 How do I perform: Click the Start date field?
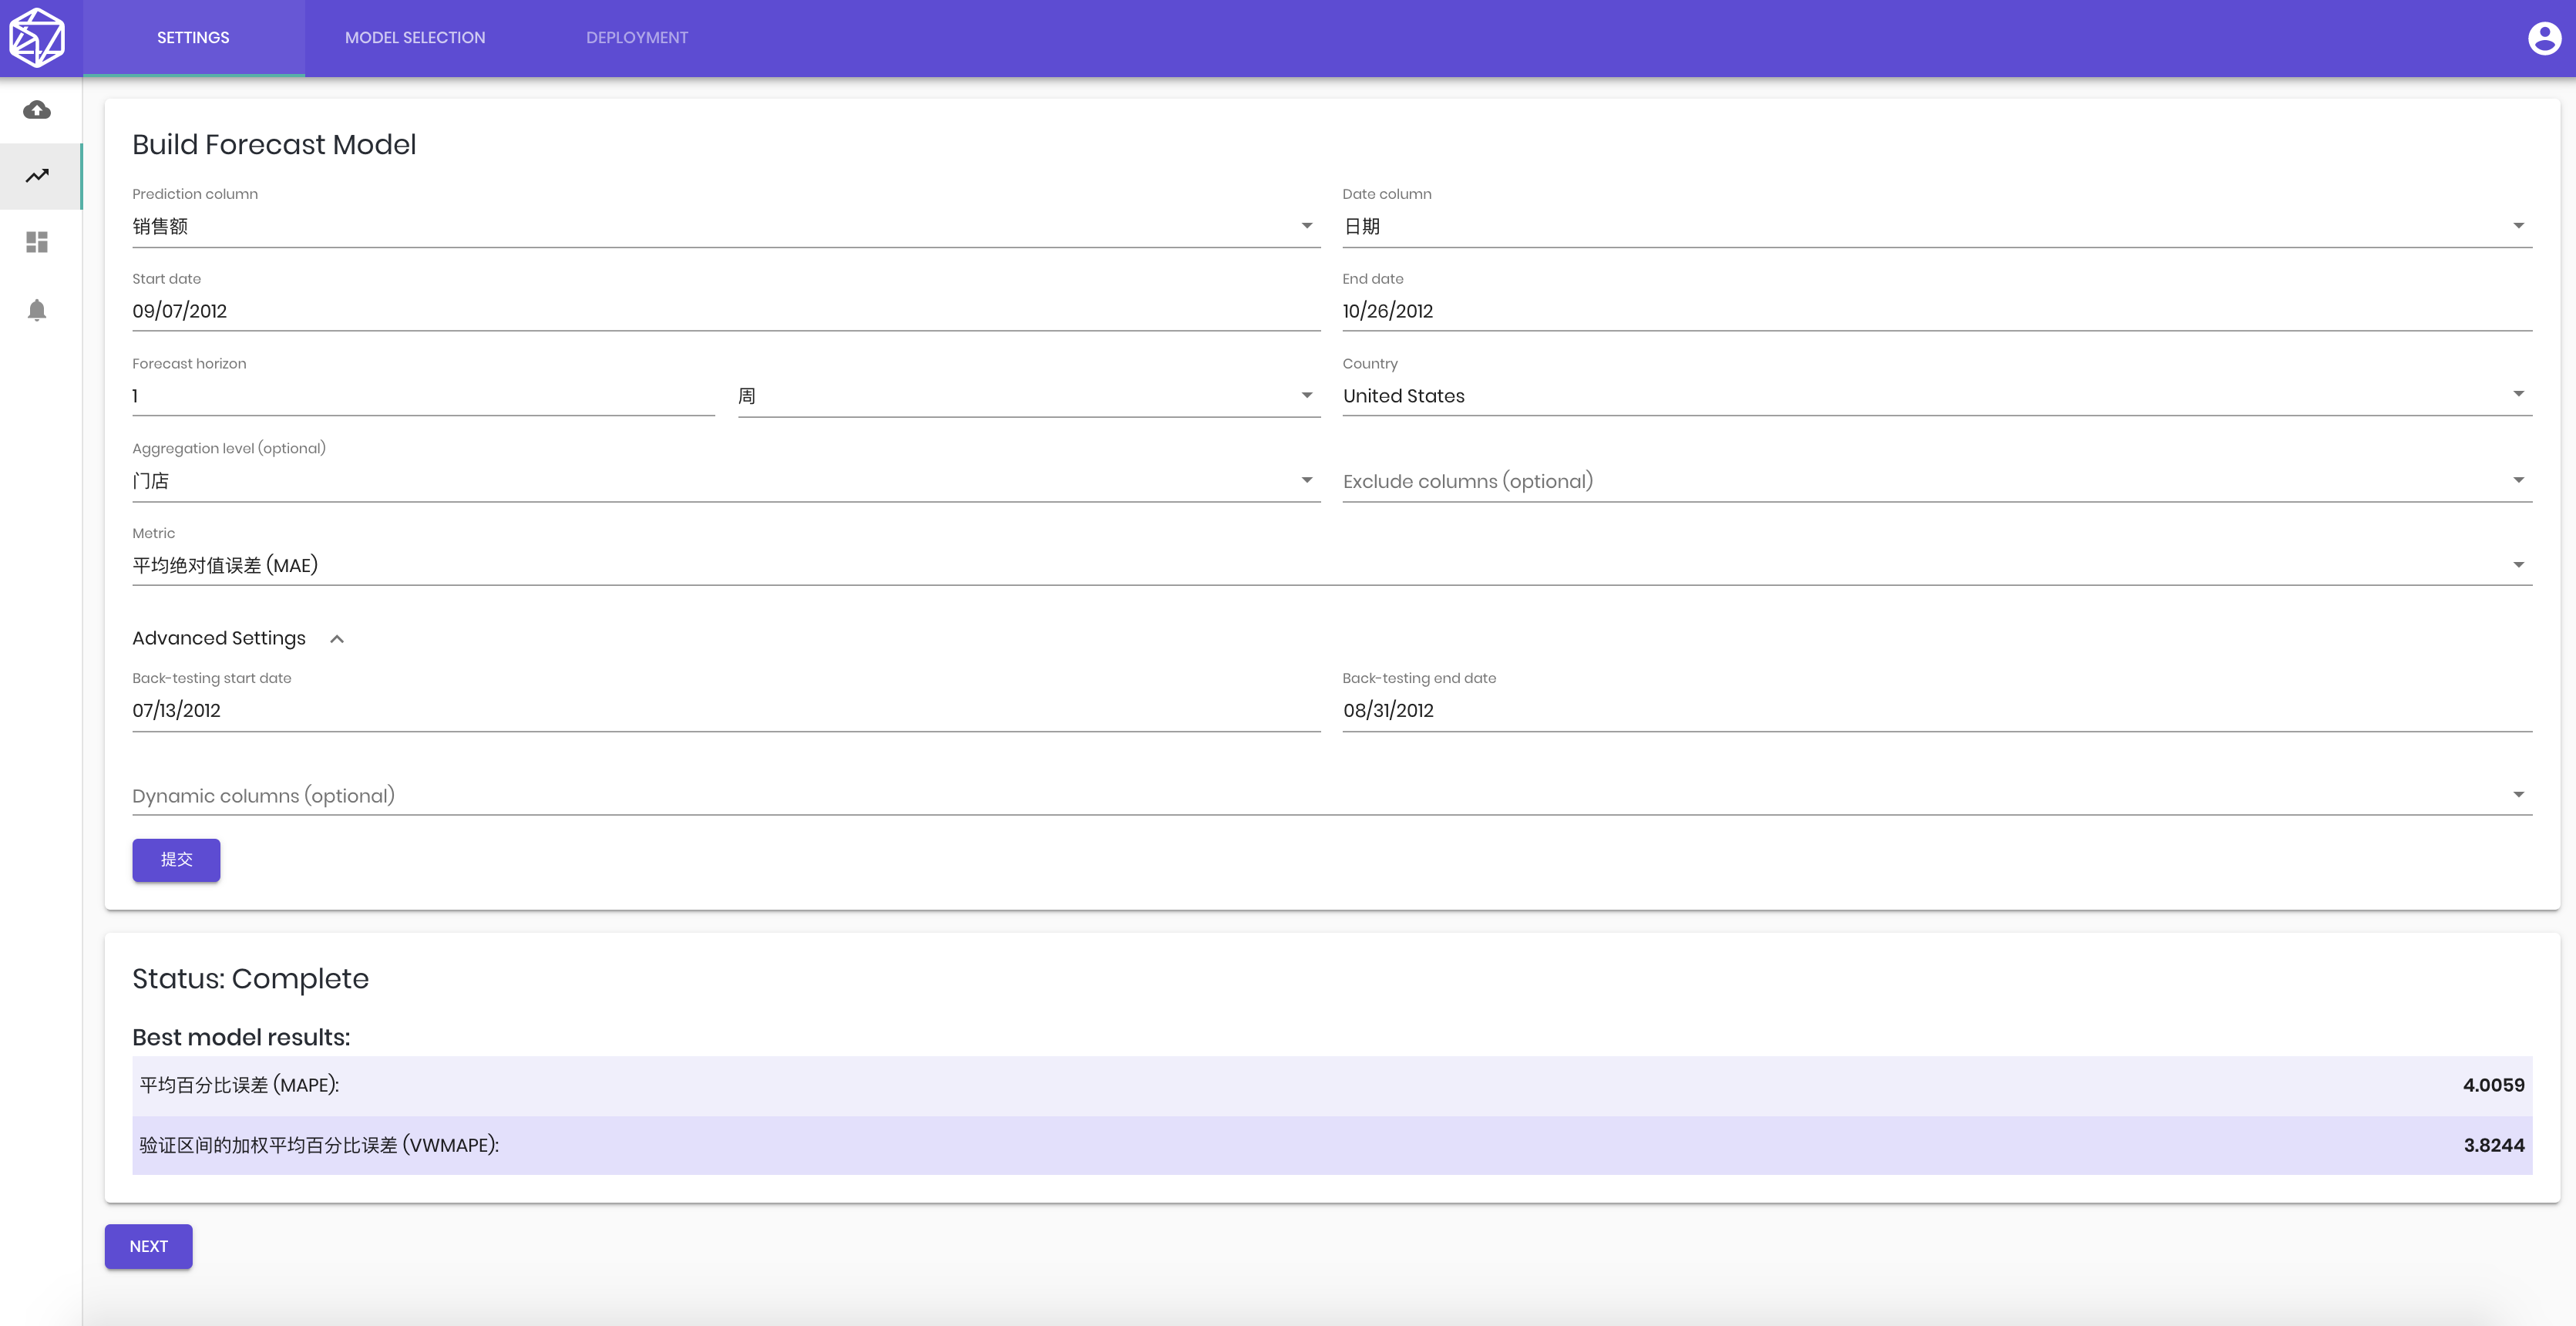726,311
